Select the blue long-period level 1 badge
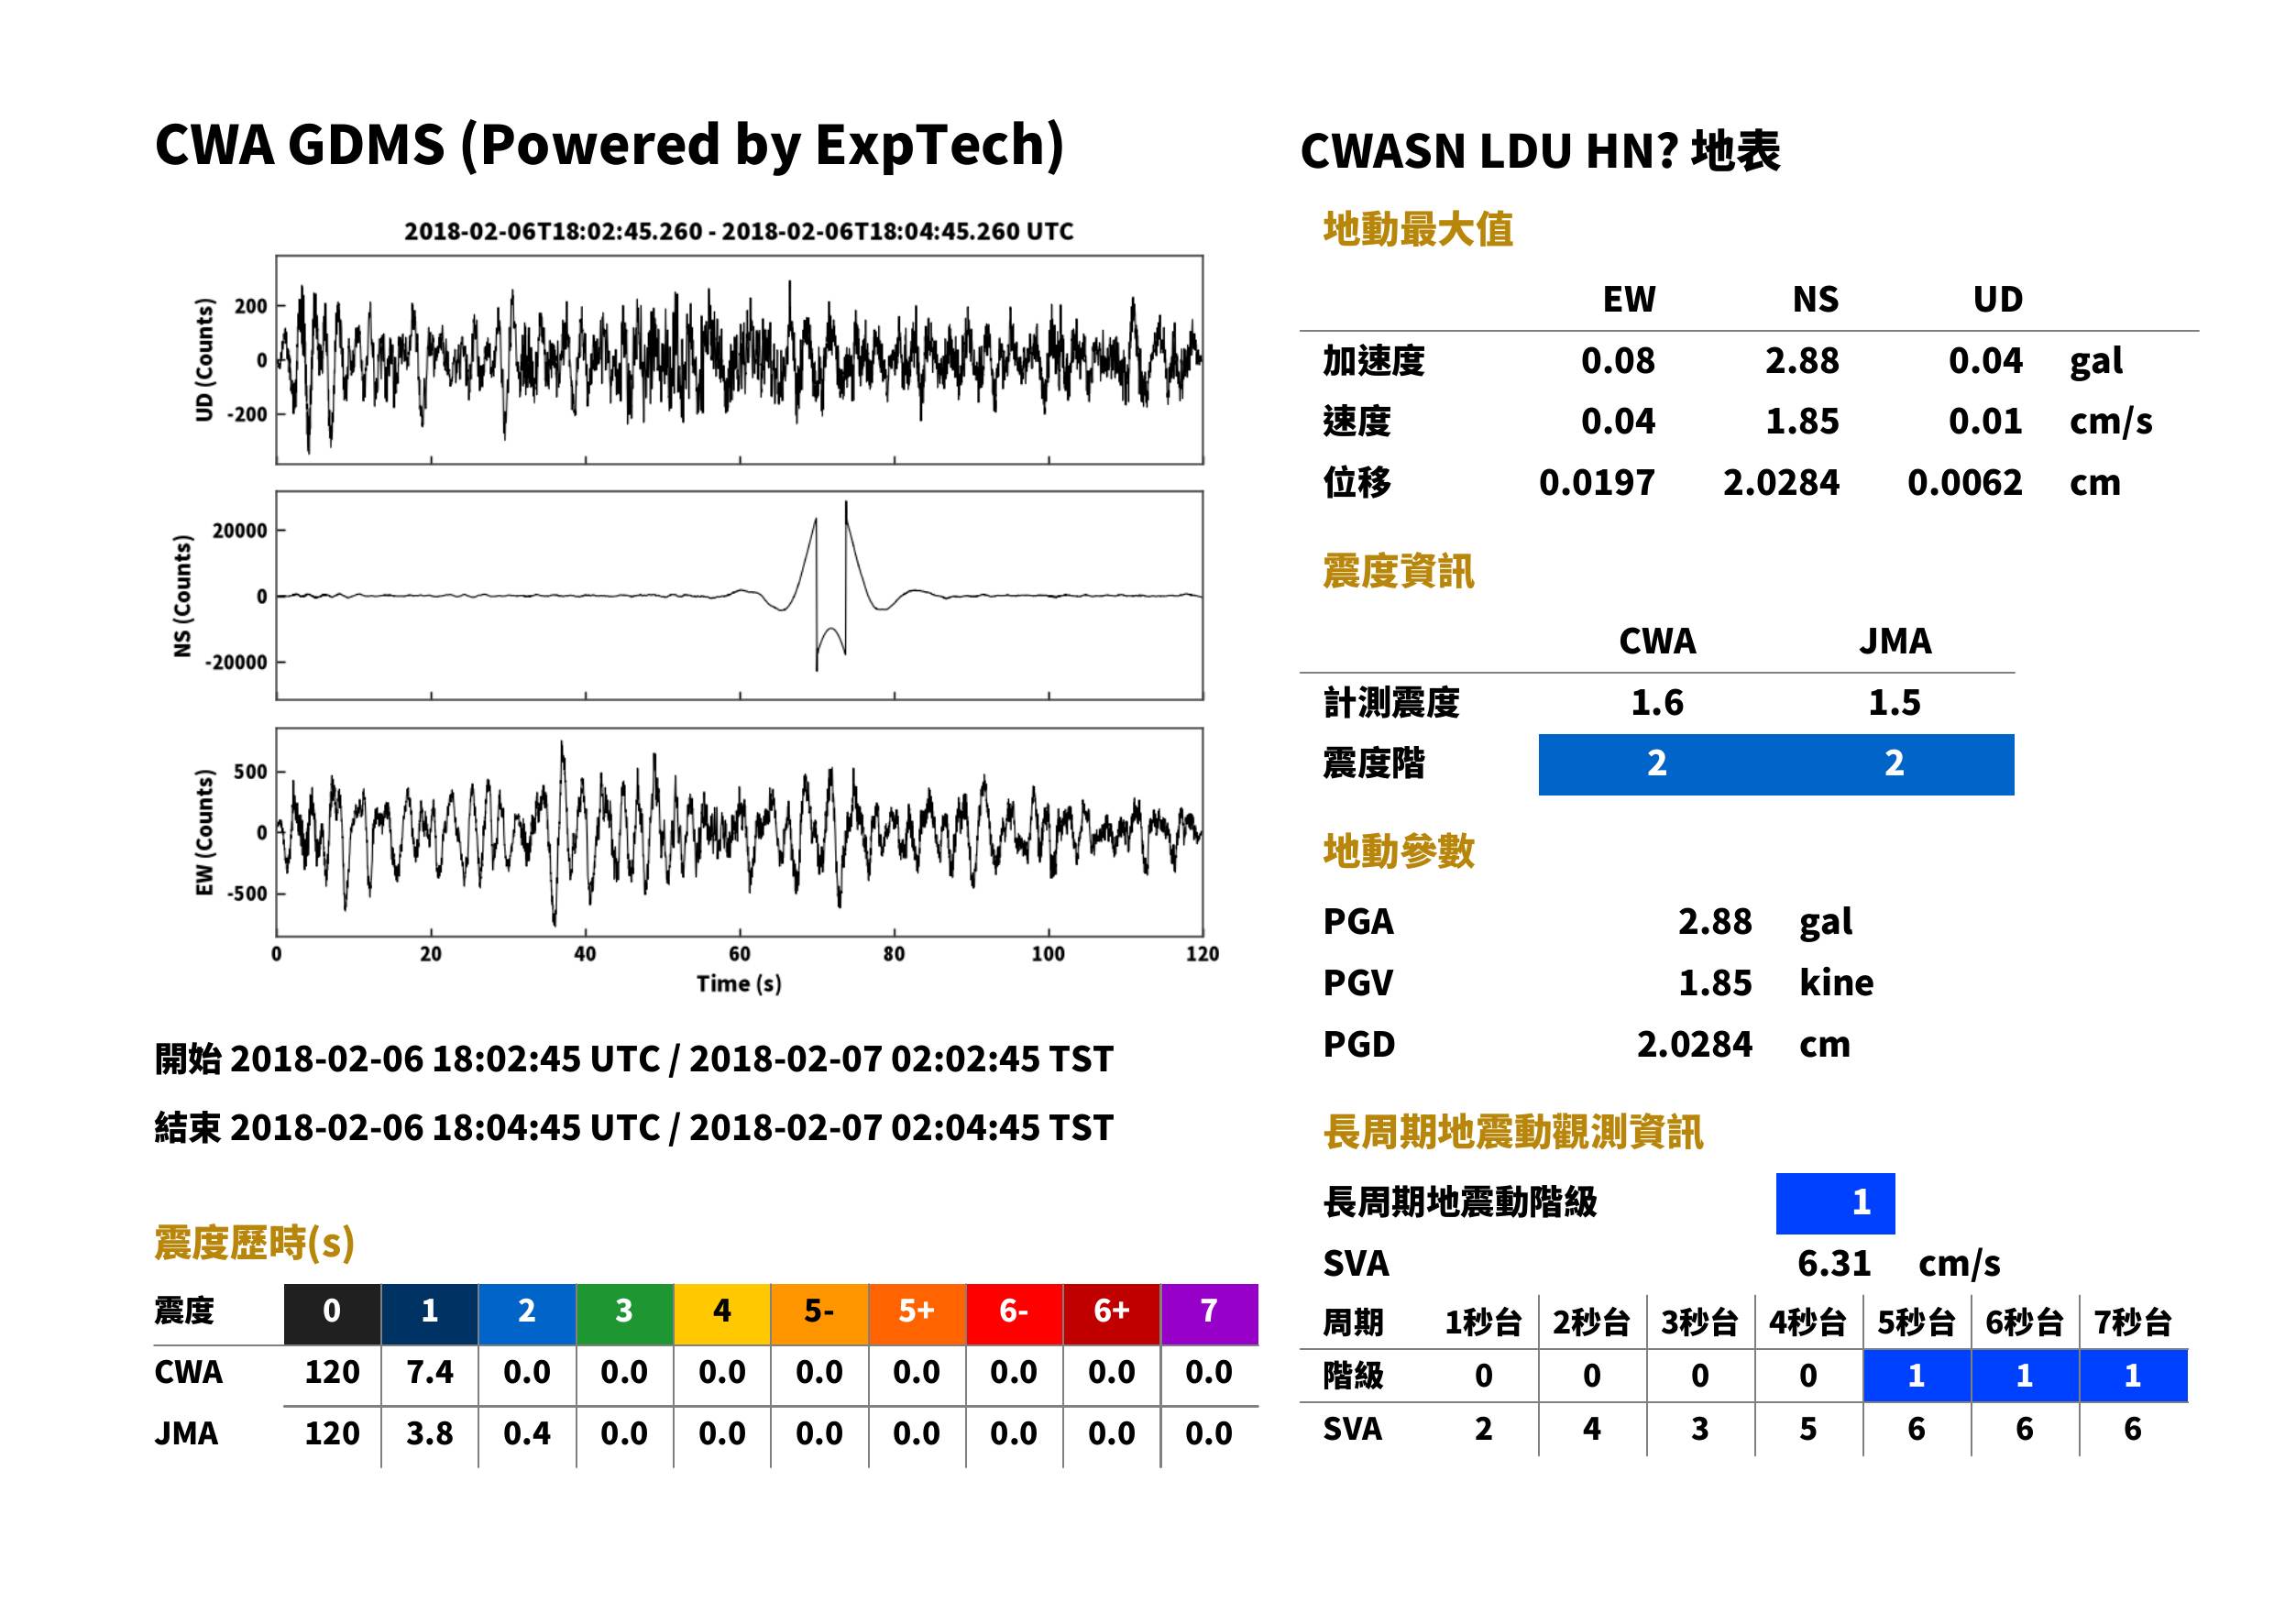 (x=1835, y=1203)
